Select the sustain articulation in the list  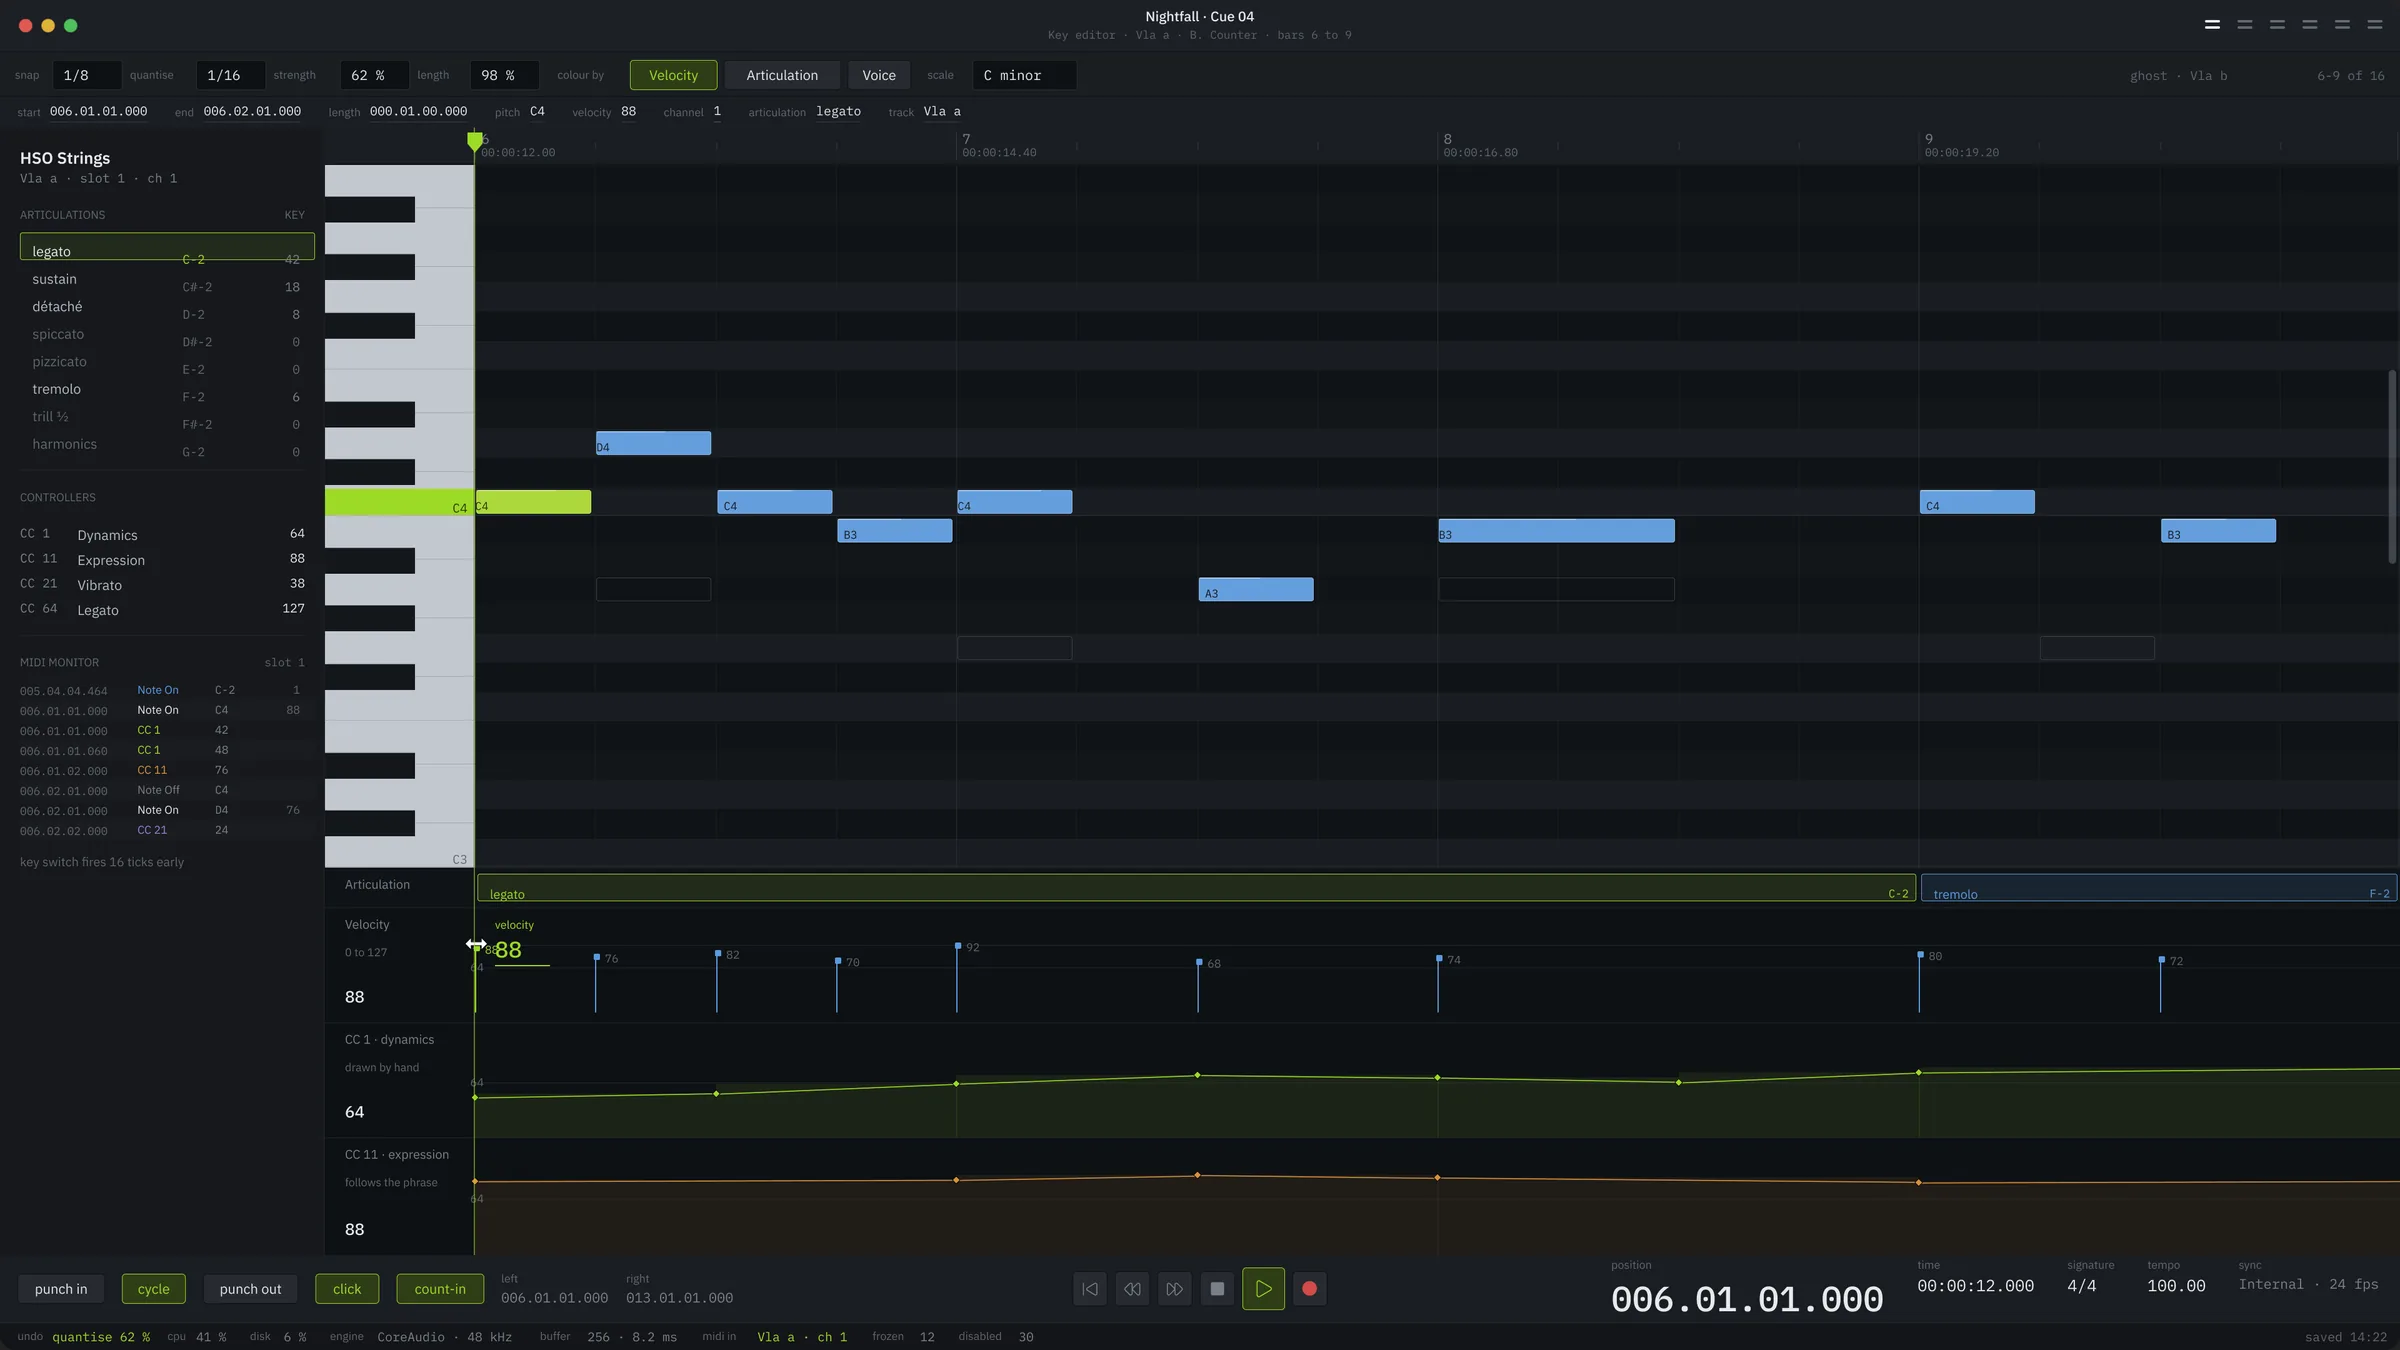point(167,279)
